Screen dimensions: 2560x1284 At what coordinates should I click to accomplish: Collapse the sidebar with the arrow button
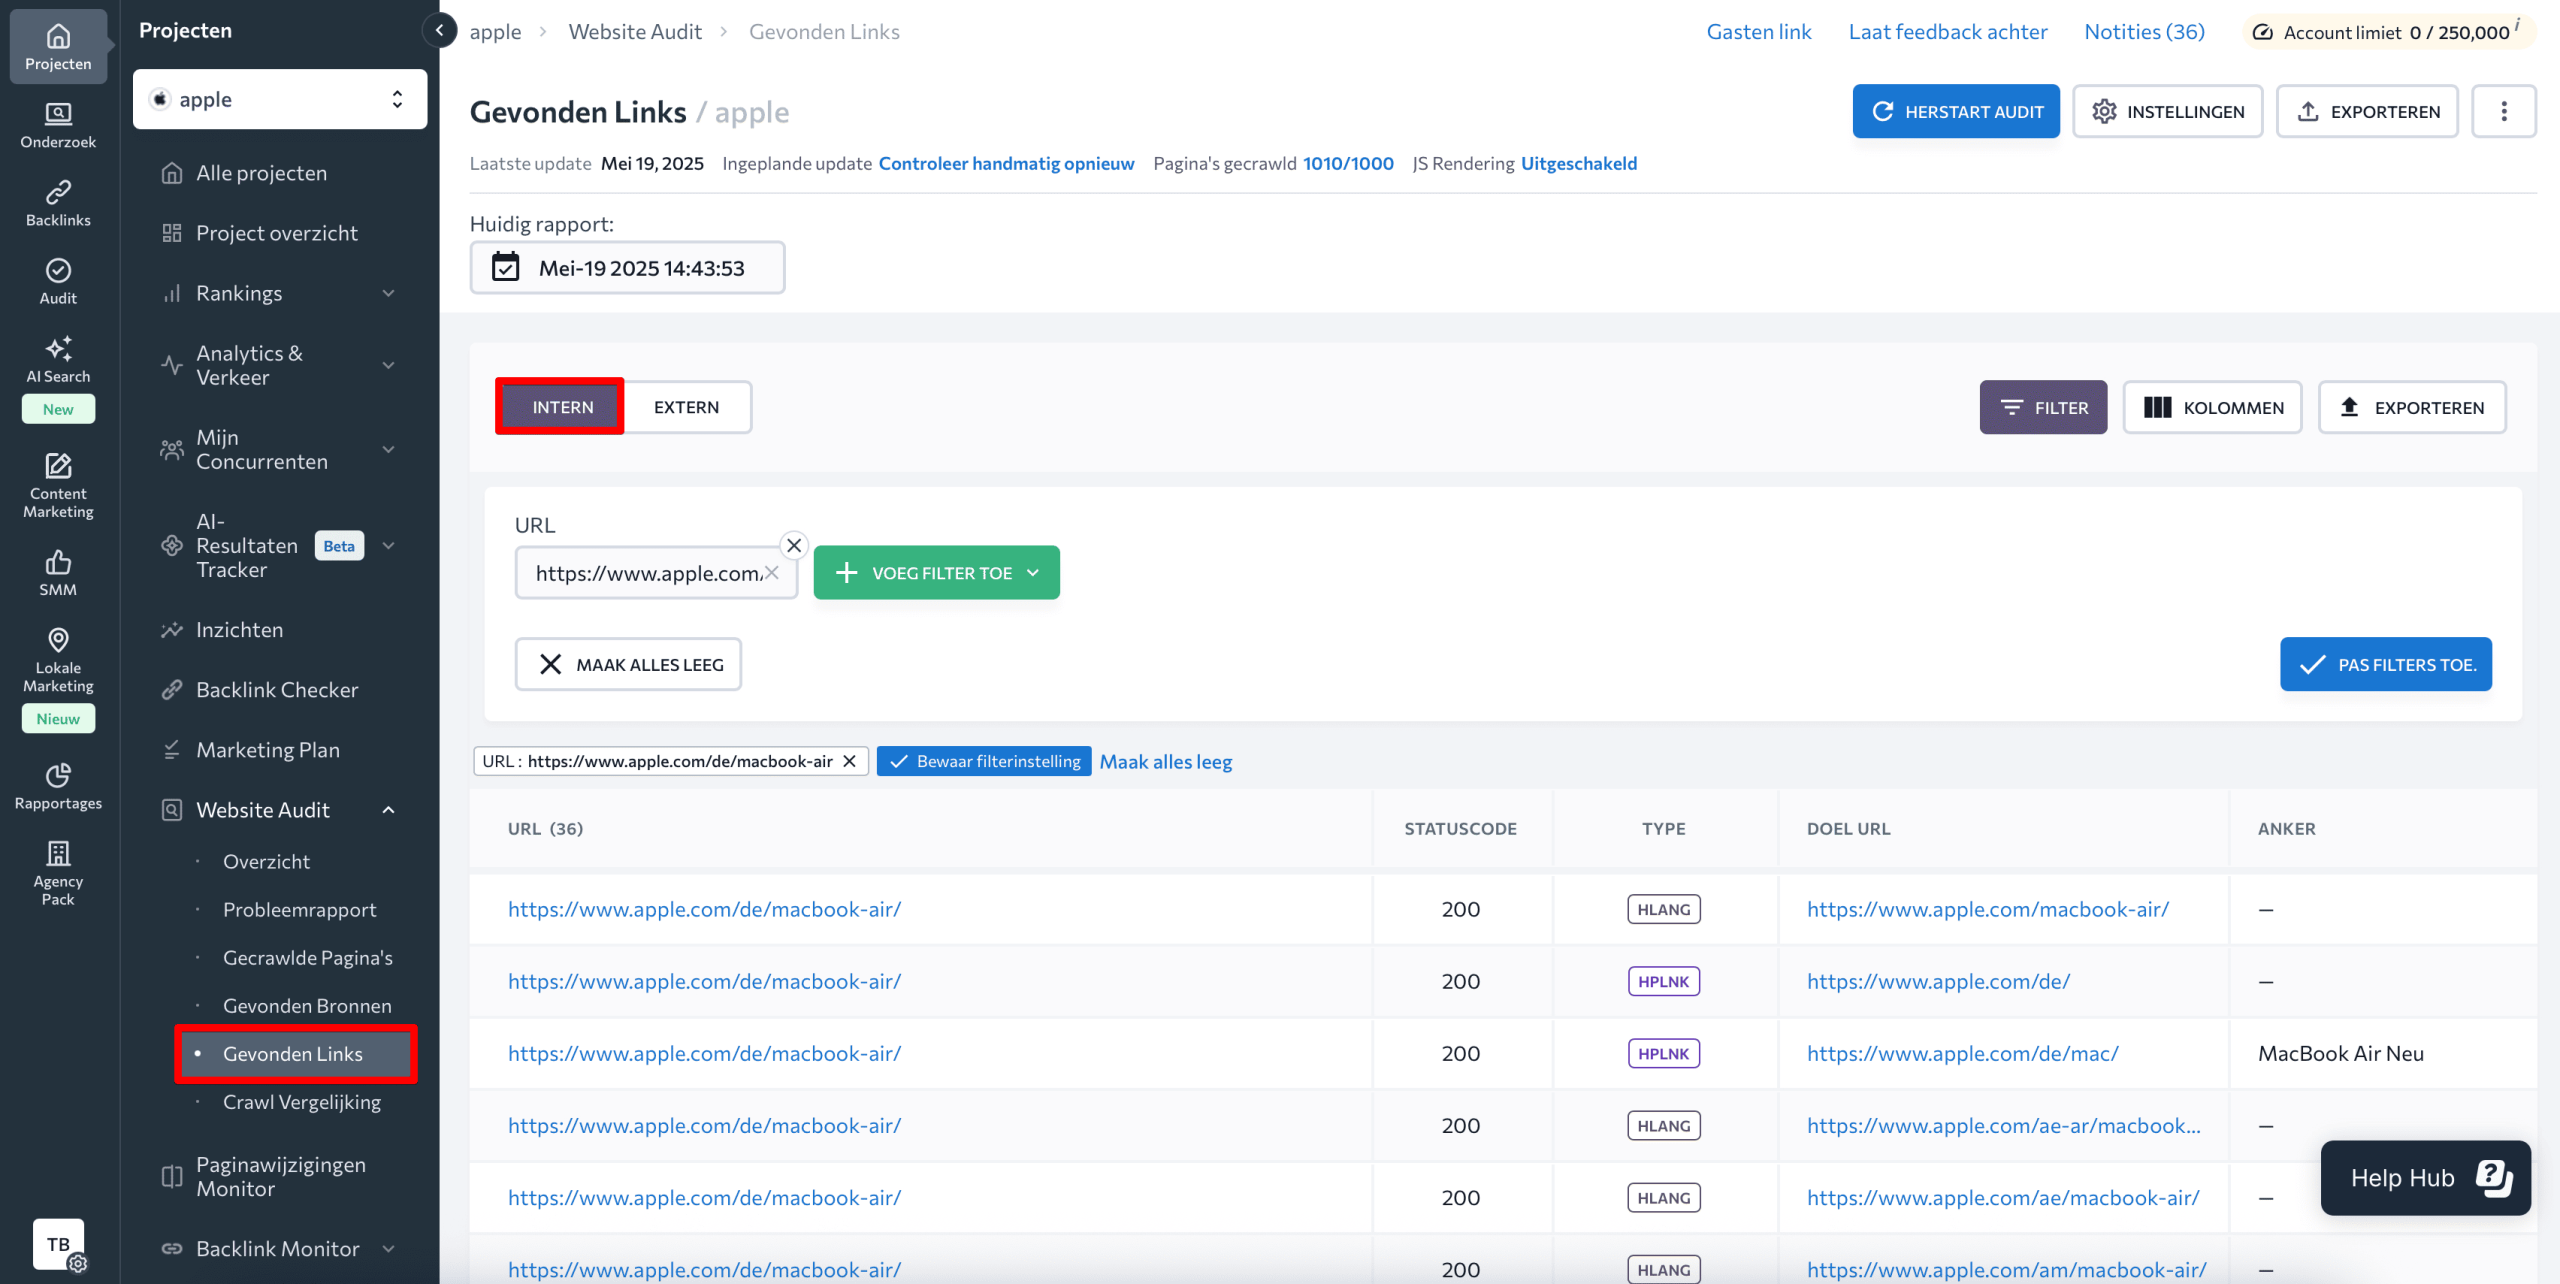coord(439,30)
